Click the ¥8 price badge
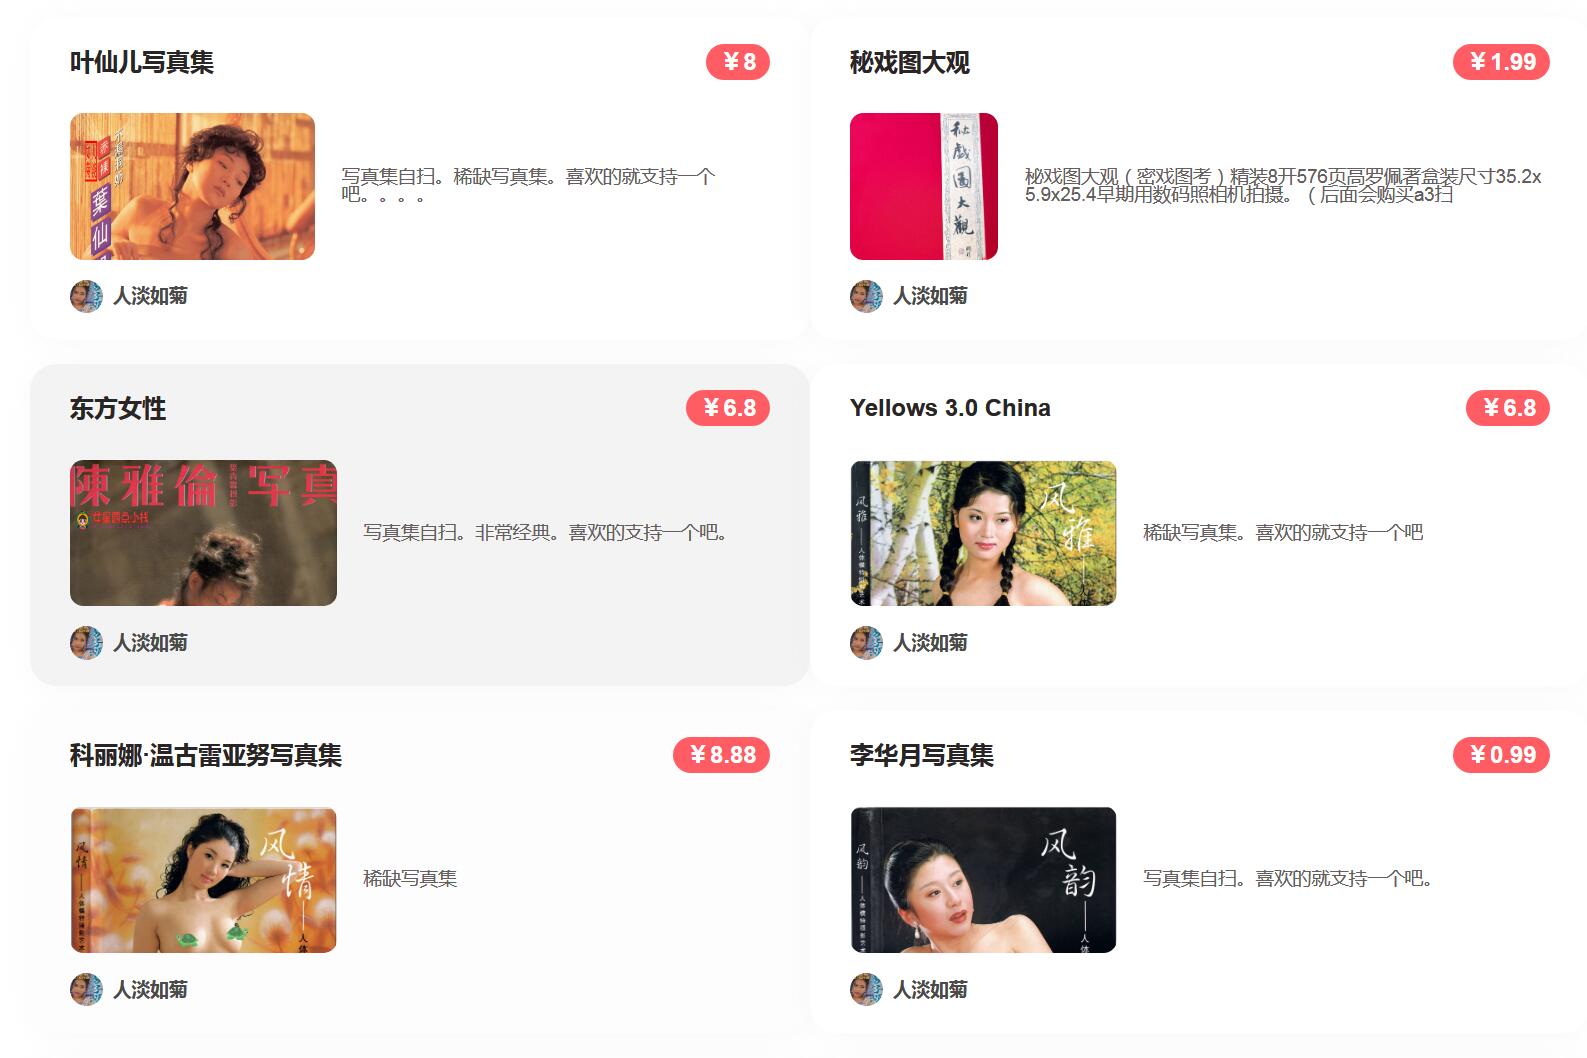Viewport: 1587px width, 1058px height. click(x=738, y=62)
